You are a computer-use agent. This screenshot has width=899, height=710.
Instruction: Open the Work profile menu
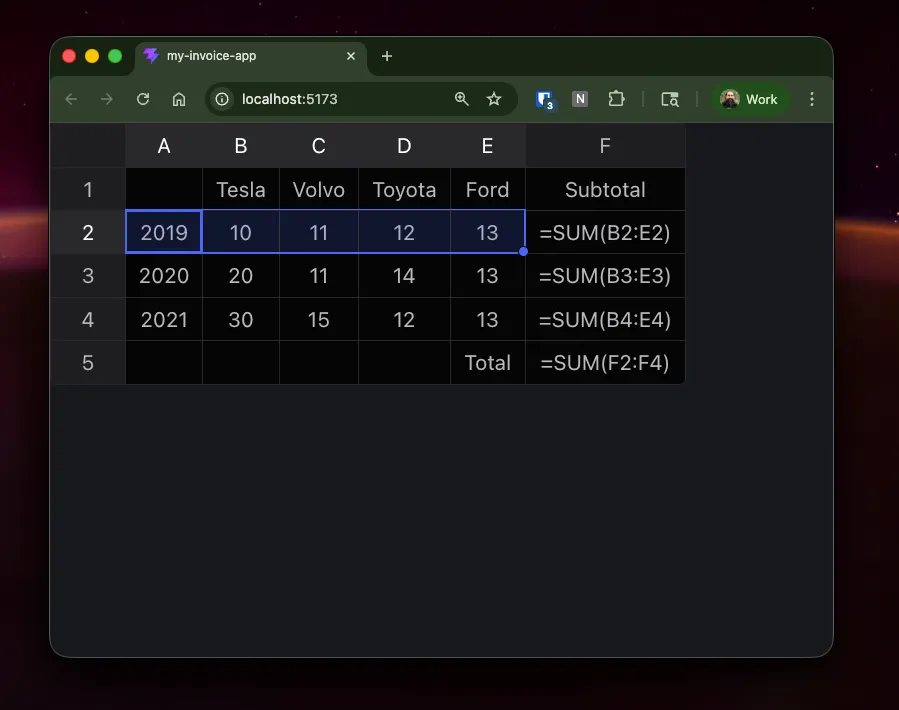(750, 99)
